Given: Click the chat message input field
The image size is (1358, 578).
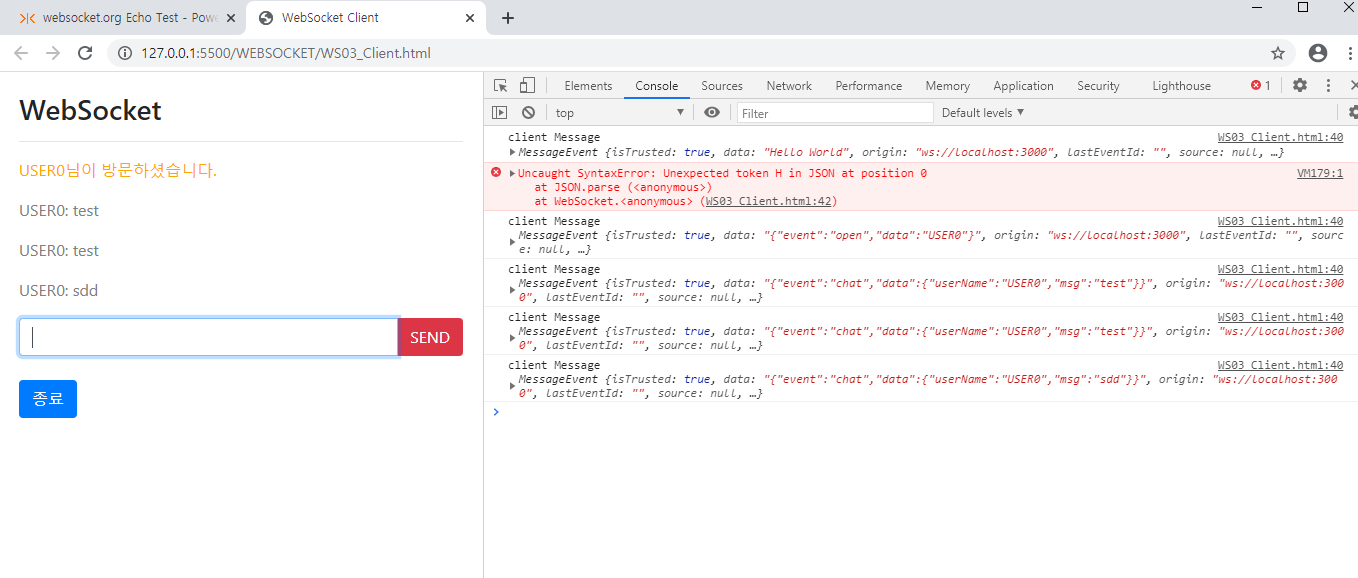Looking at the screenshot, I should pyautogui.click(x=208, y=337).
